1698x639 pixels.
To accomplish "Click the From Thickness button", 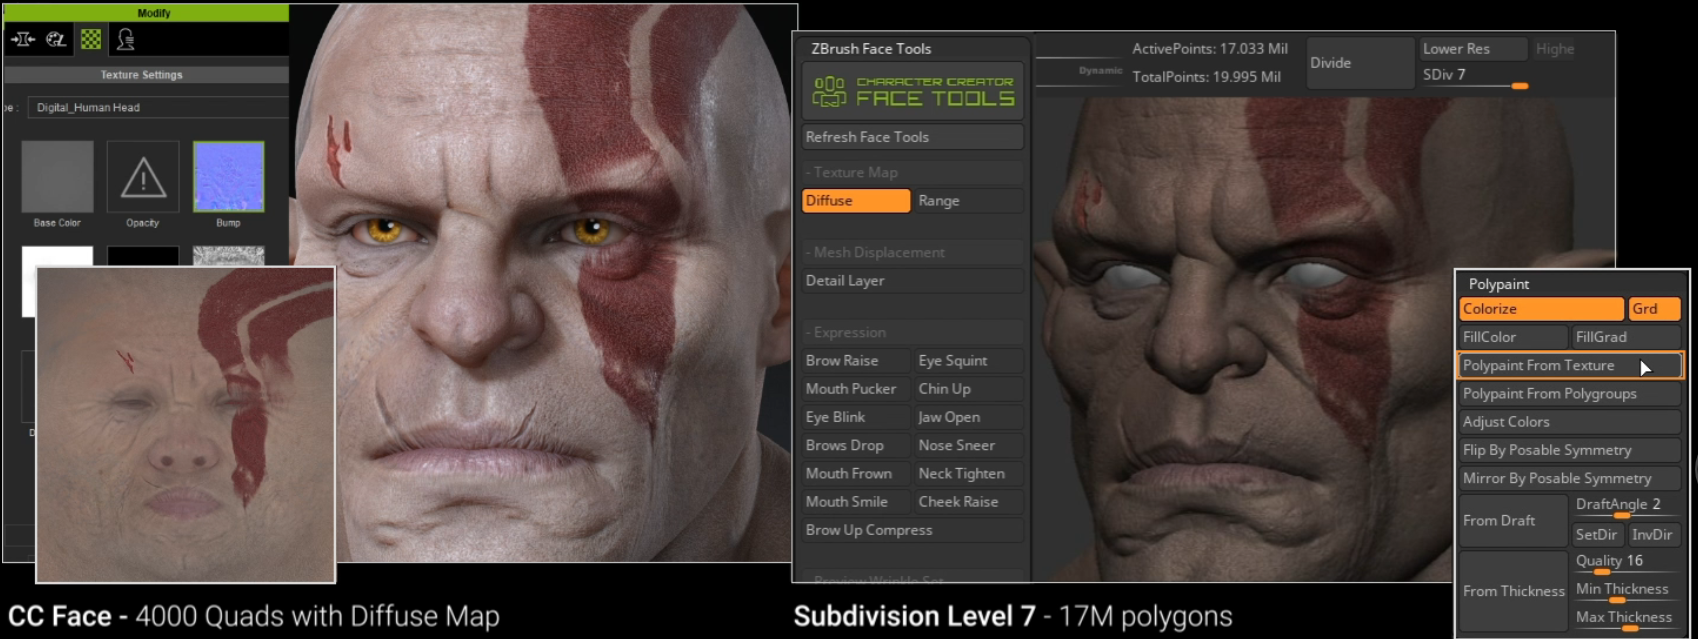I will point(1513,591).
